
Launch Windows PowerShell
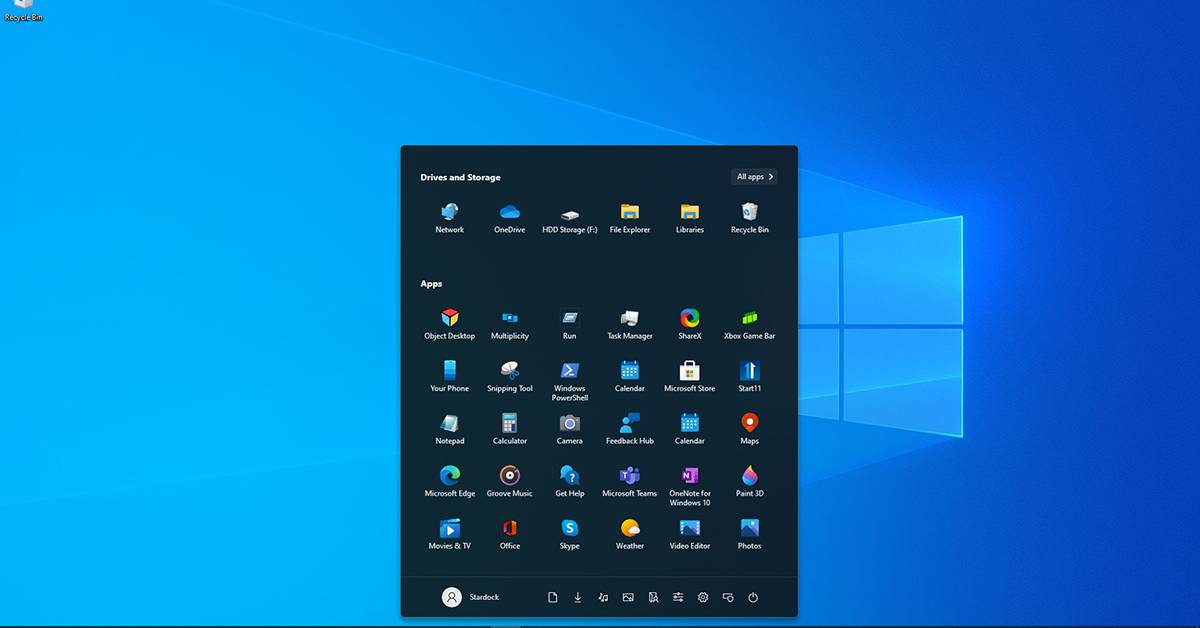(x=569, y=373)
